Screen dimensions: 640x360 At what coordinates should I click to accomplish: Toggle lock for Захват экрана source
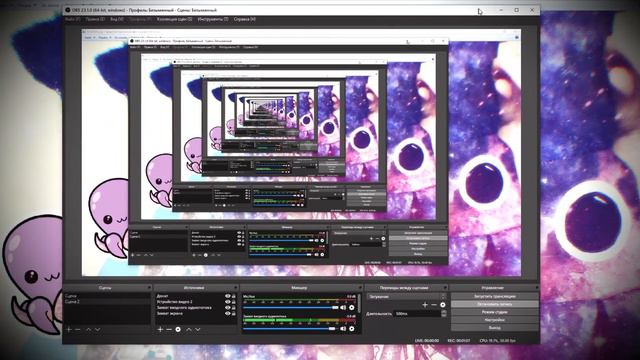(x=234, y=313)
